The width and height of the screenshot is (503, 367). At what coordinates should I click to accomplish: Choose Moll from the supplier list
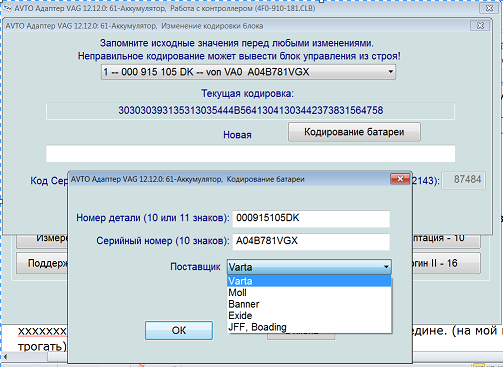click(309, 293)
